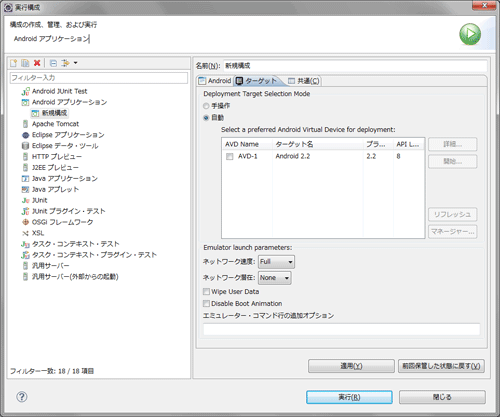
Task: Click the フィルター入力 filter text field
Action: (x=99, y=78)
